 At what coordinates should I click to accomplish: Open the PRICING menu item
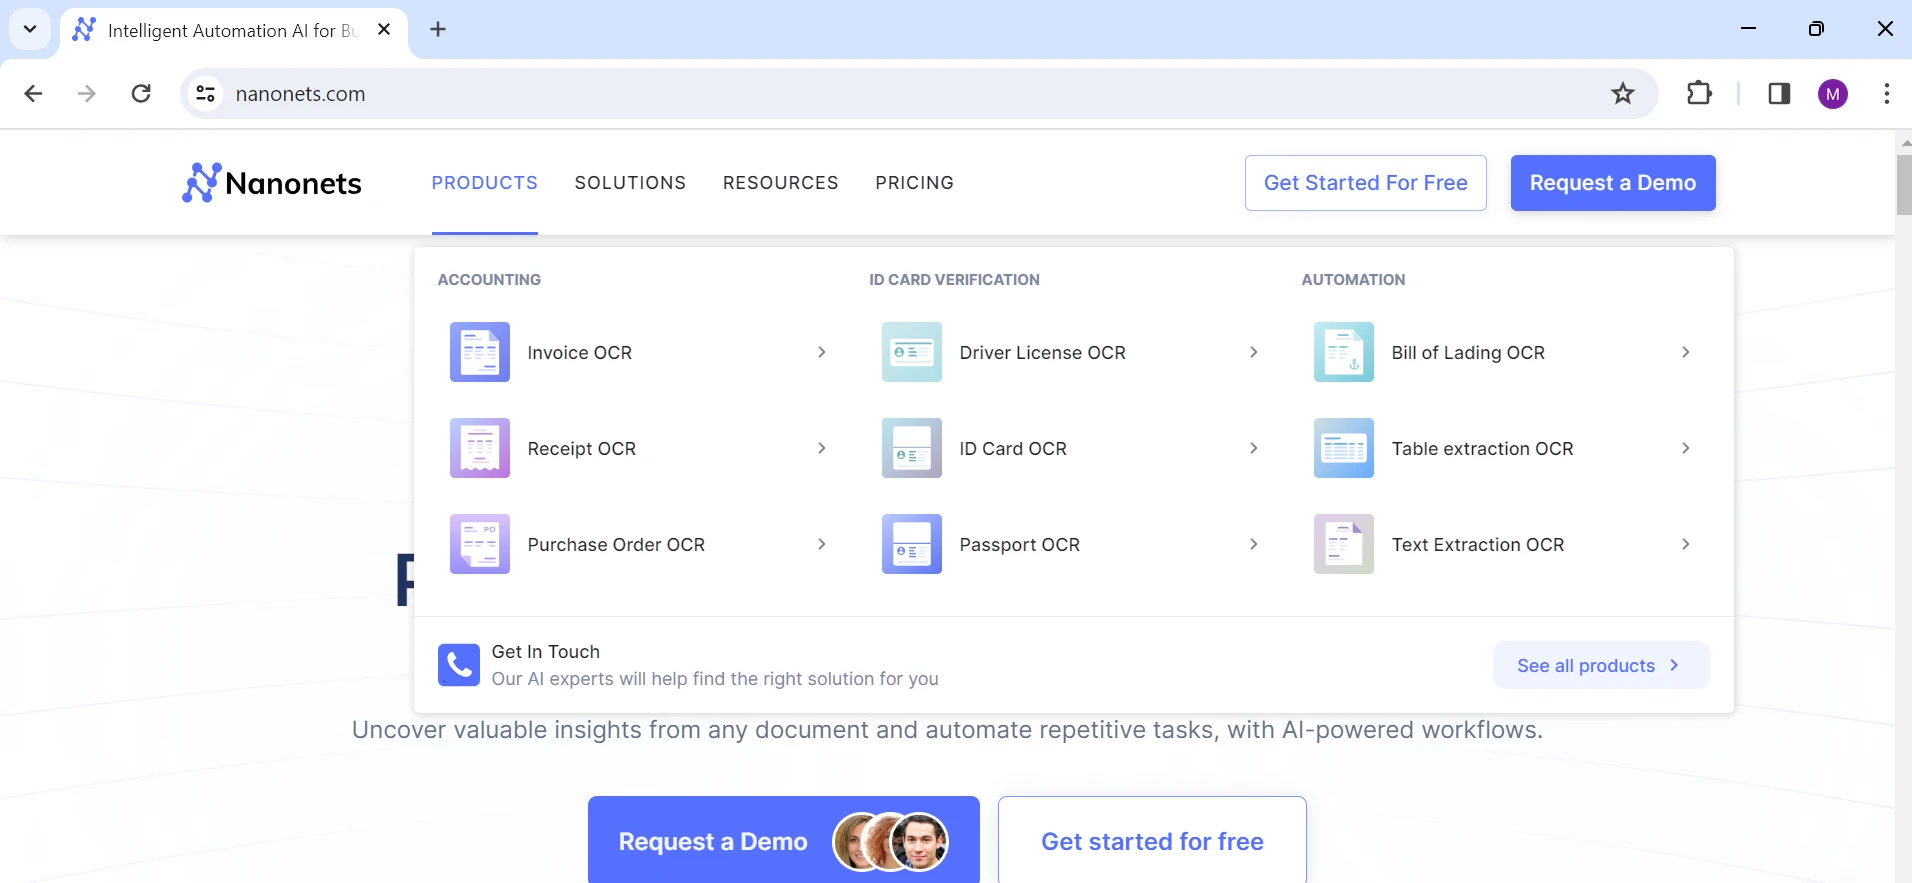point(914,183)
